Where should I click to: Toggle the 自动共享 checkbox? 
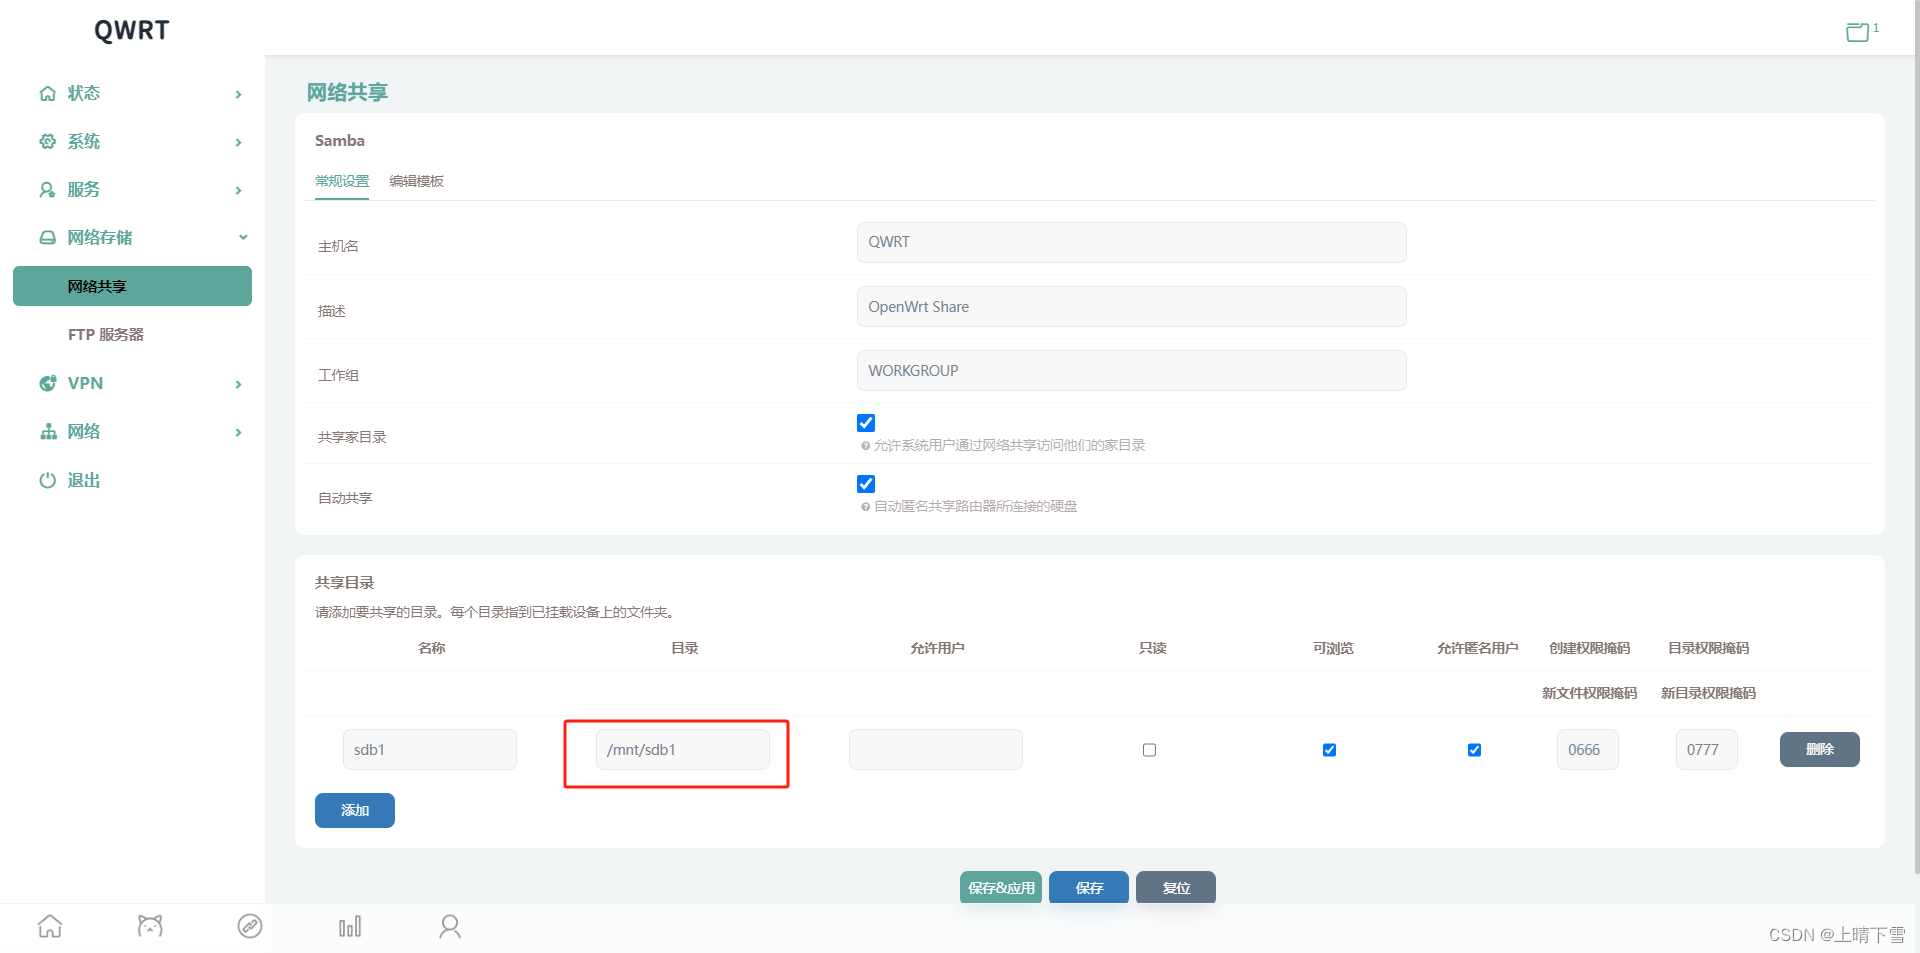click(866, 484)
